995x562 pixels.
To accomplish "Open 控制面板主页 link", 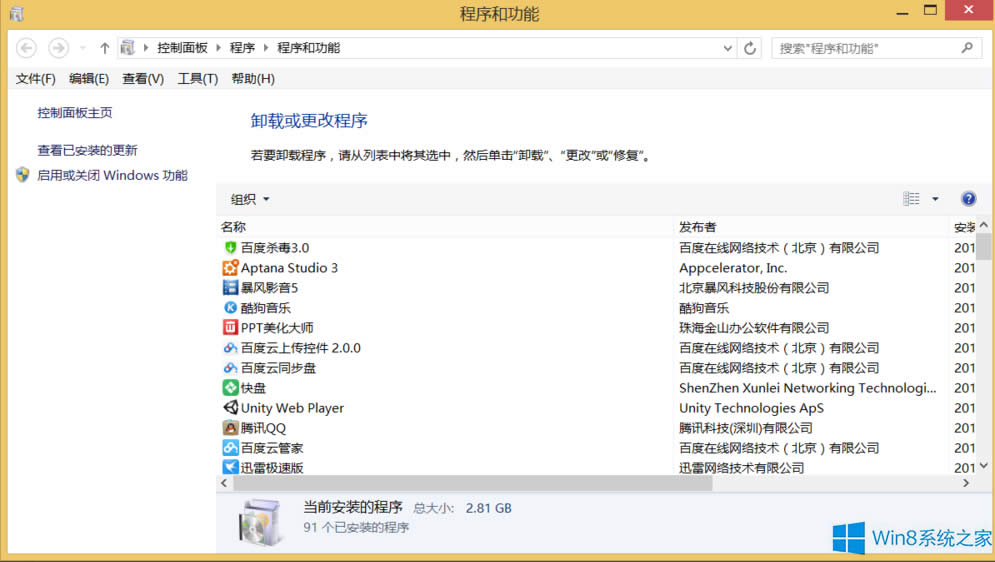I will [x=75, y=113].
